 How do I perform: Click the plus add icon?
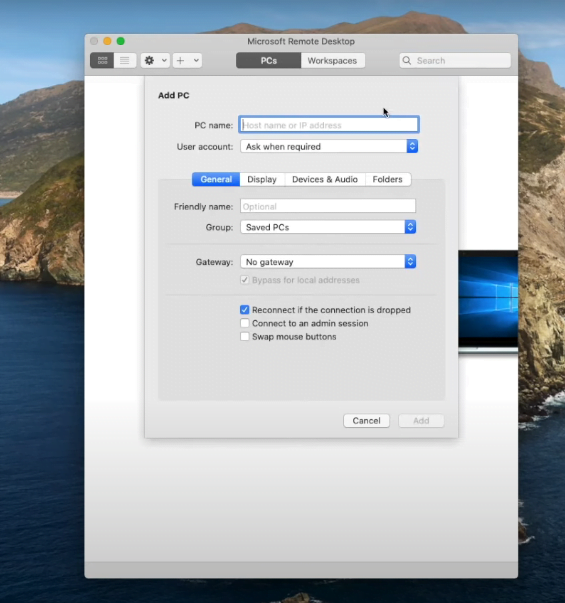point(180,60)
